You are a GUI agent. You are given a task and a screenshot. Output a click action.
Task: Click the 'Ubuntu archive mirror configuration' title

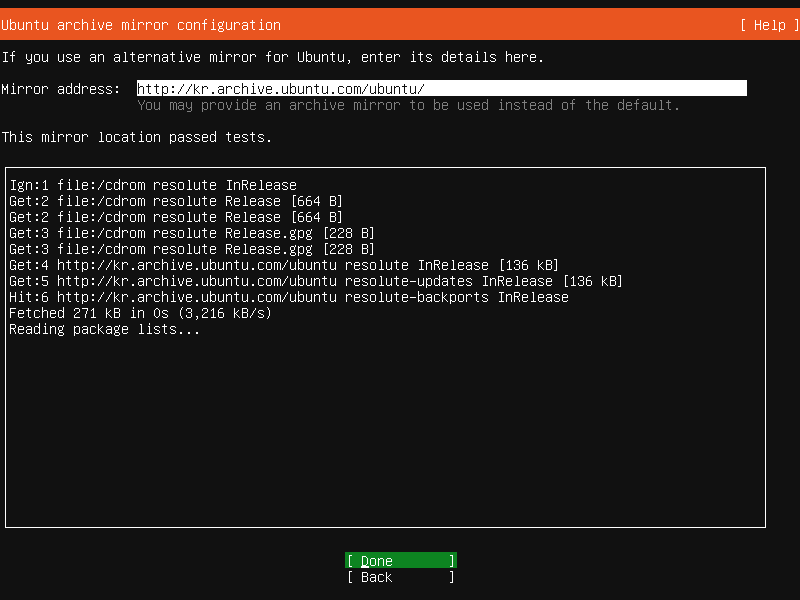tap(141, 25)
